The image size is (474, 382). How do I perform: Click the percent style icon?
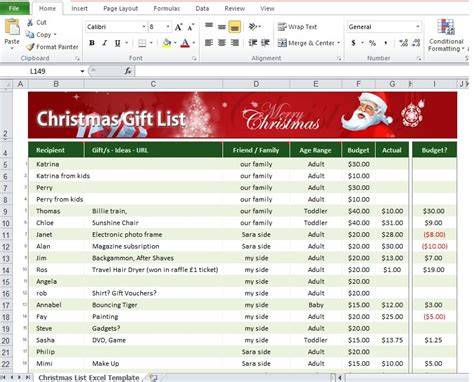coord(372,43)
